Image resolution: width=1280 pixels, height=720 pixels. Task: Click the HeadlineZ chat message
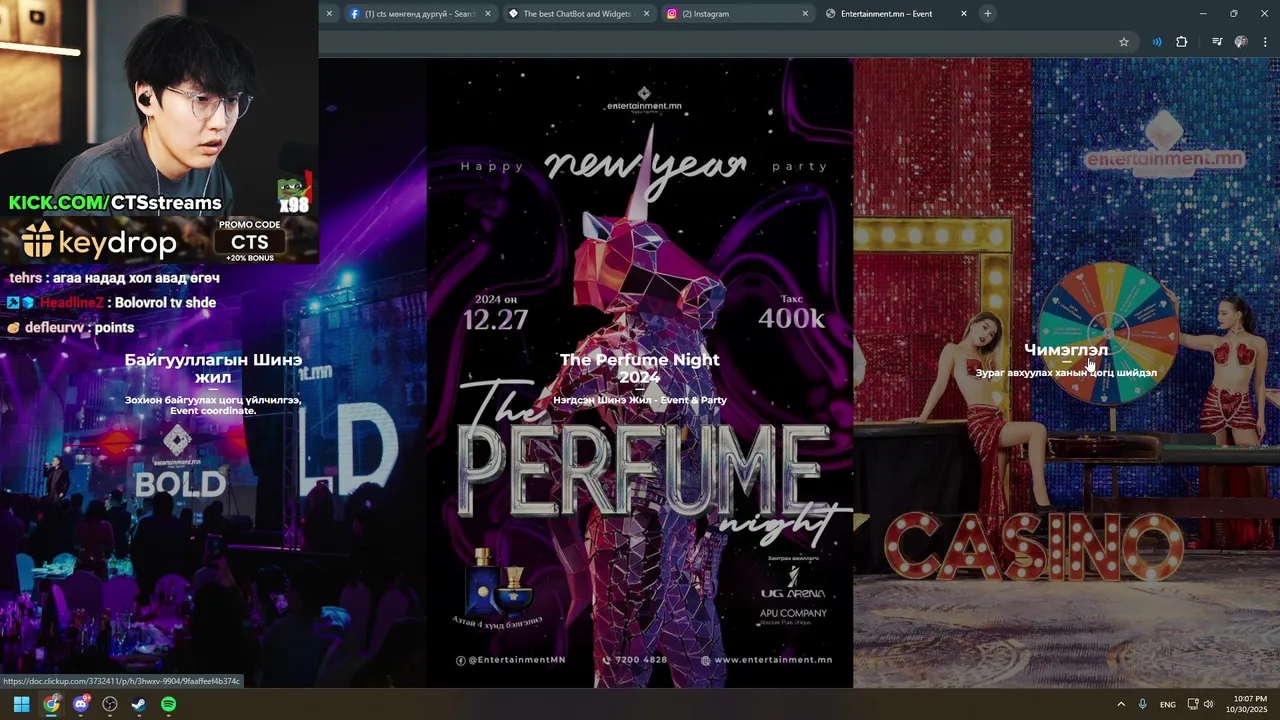click(111, 303)
